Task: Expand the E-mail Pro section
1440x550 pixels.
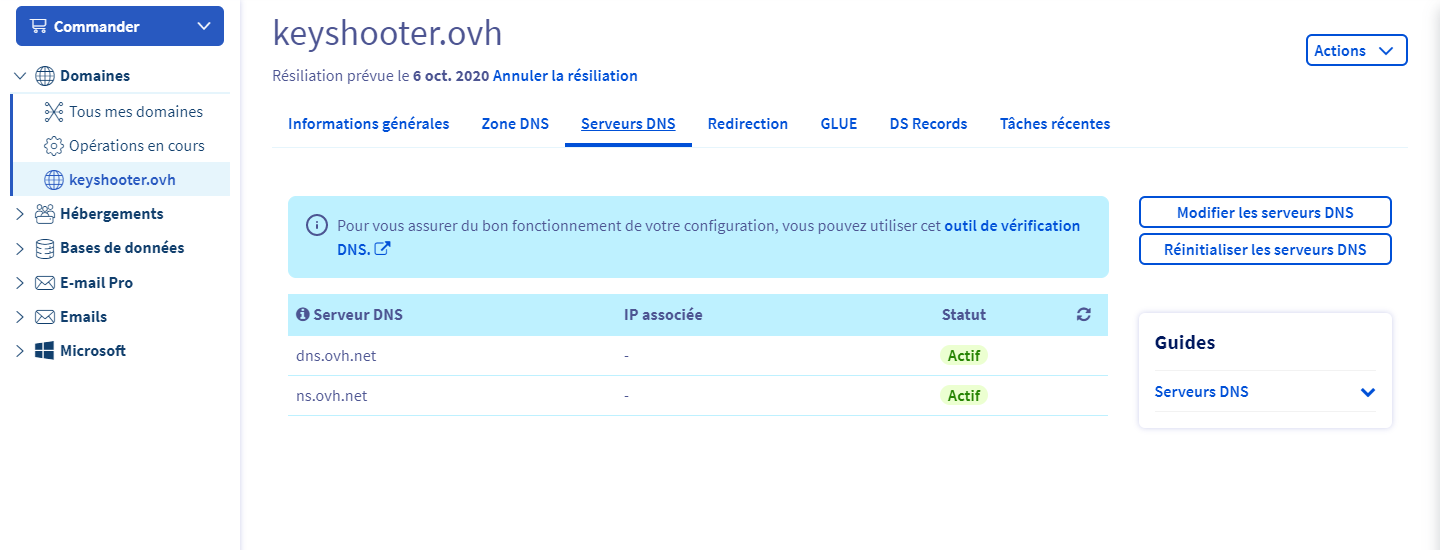Action: click(x=20, y=283)
